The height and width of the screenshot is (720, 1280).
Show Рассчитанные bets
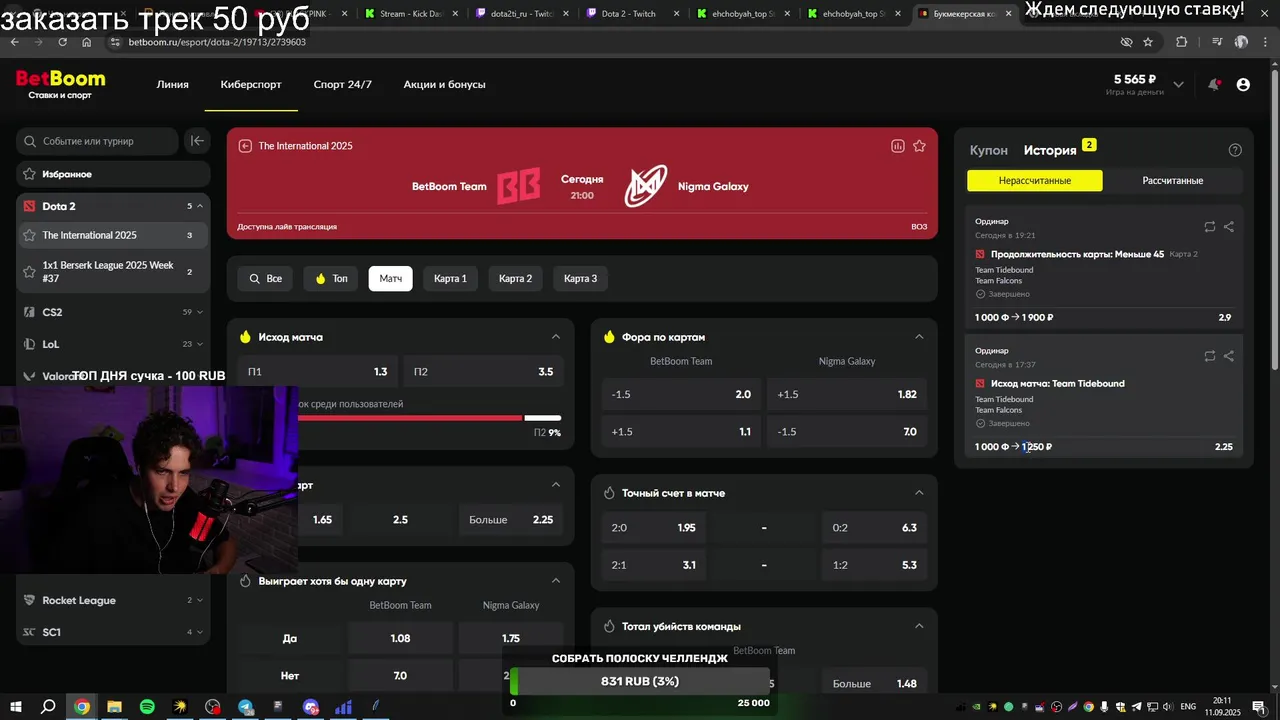pyautogui.click(x=1173, y=181)
